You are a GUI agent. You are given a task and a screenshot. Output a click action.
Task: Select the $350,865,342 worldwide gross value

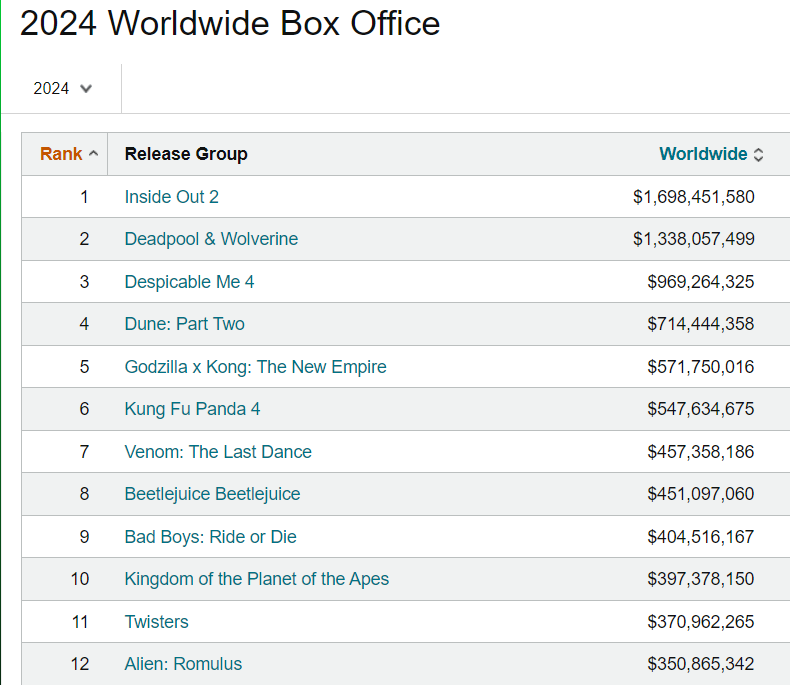(x=701, y=664)
